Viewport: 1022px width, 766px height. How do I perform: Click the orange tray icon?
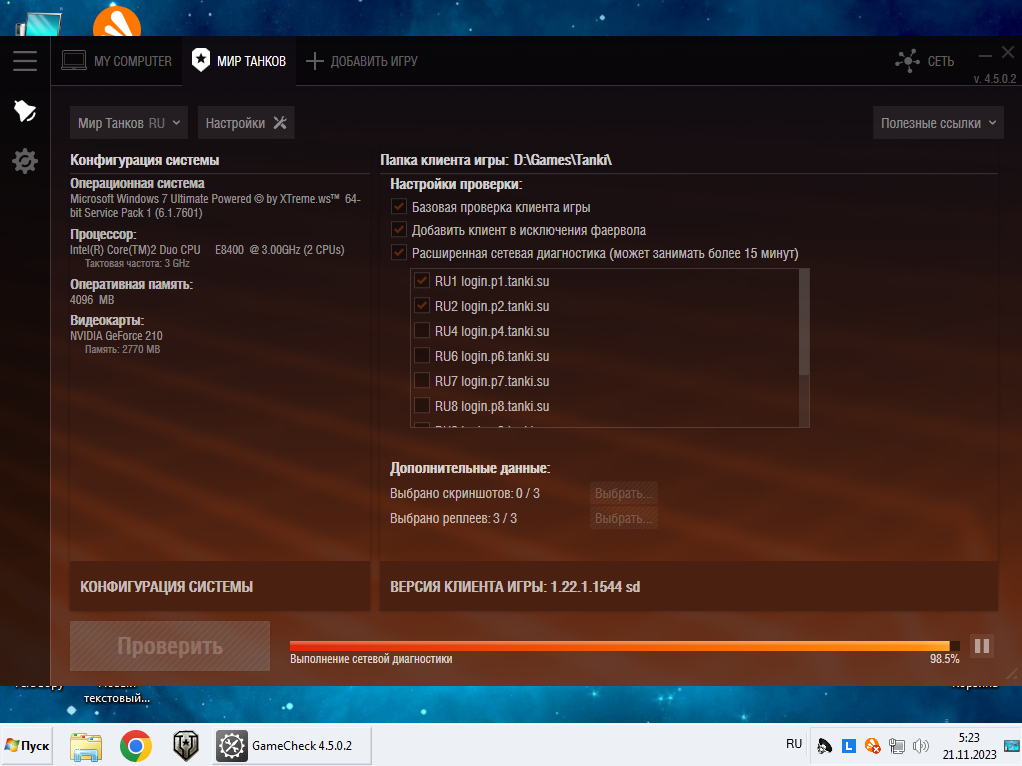[x=873, y=746]
